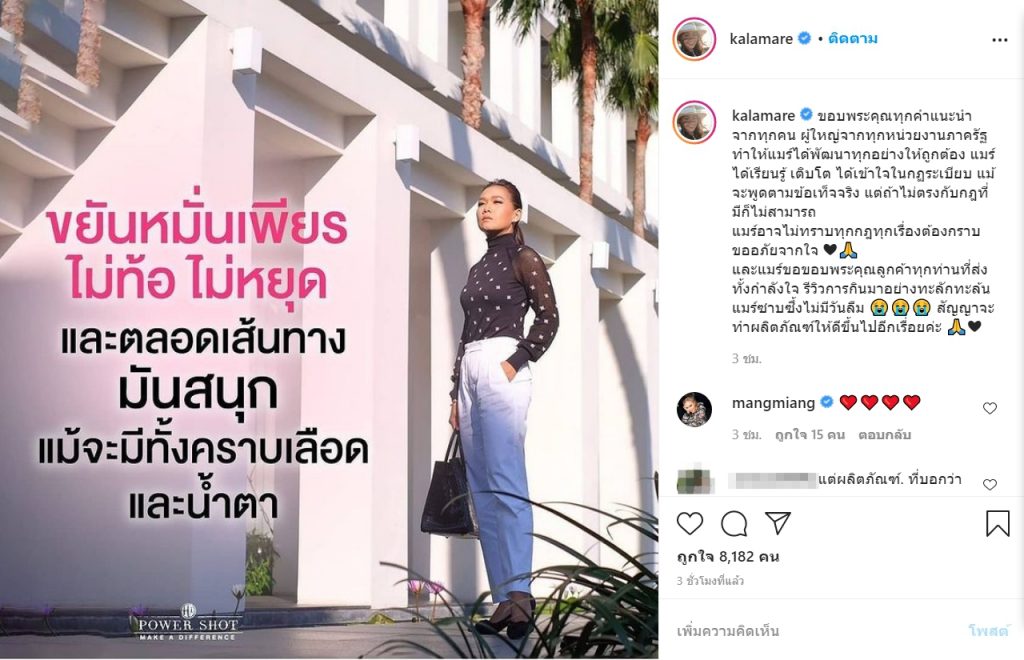
Task: View the ถูกใจ 15 คน likes on the comment
Action: click(810, 435)
